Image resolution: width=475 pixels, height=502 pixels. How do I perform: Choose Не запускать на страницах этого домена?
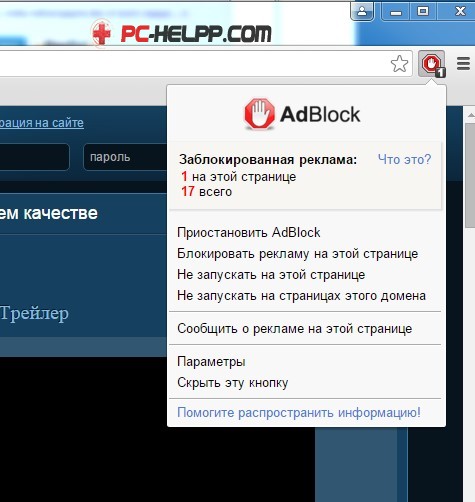pos(301,296)
